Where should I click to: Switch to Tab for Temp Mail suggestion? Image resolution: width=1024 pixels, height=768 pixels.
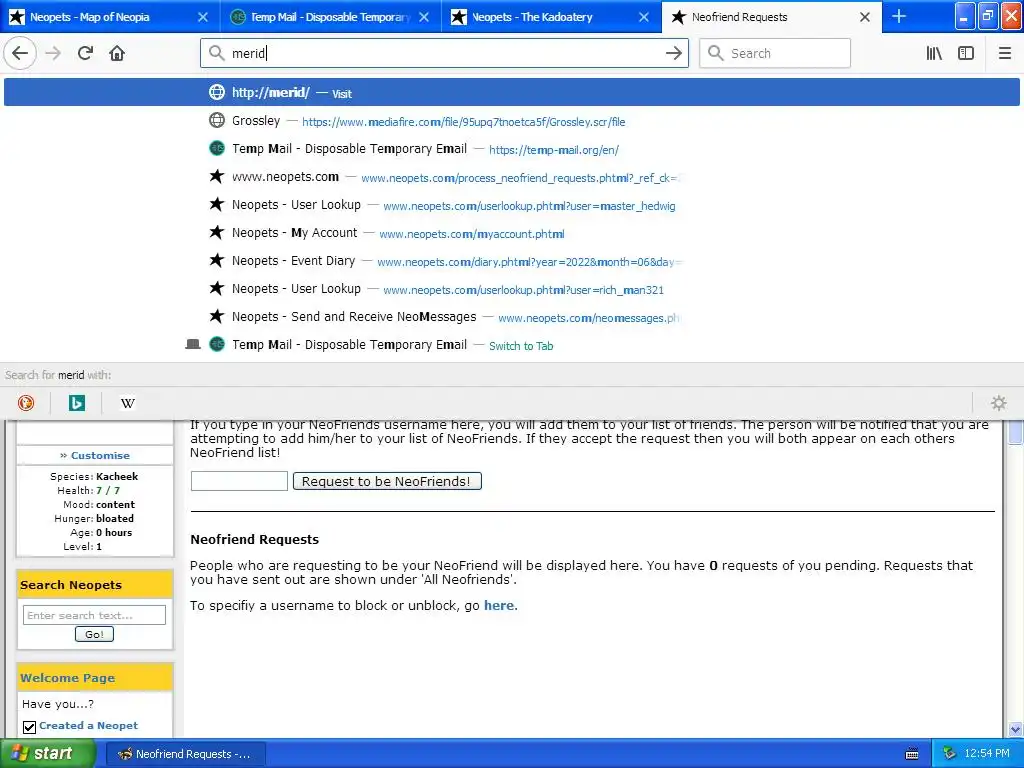[511, 345]
